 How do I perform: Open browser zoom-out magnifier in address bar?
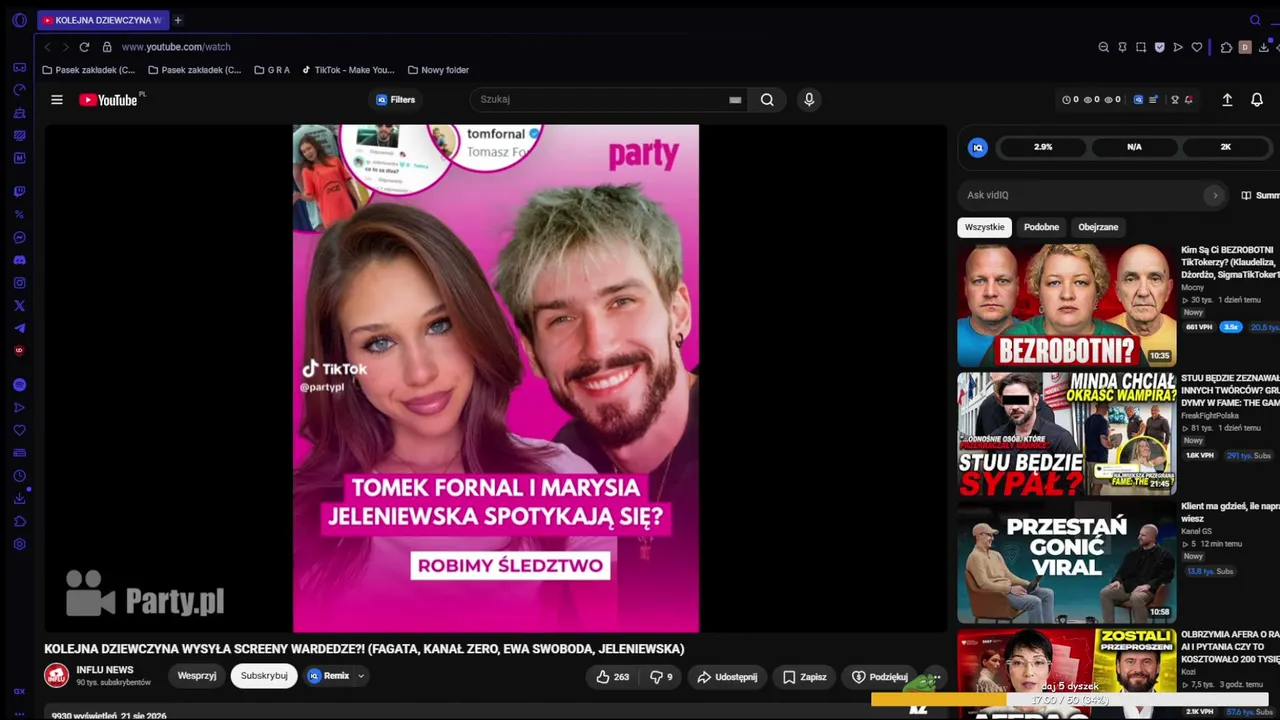[1104, 47]
